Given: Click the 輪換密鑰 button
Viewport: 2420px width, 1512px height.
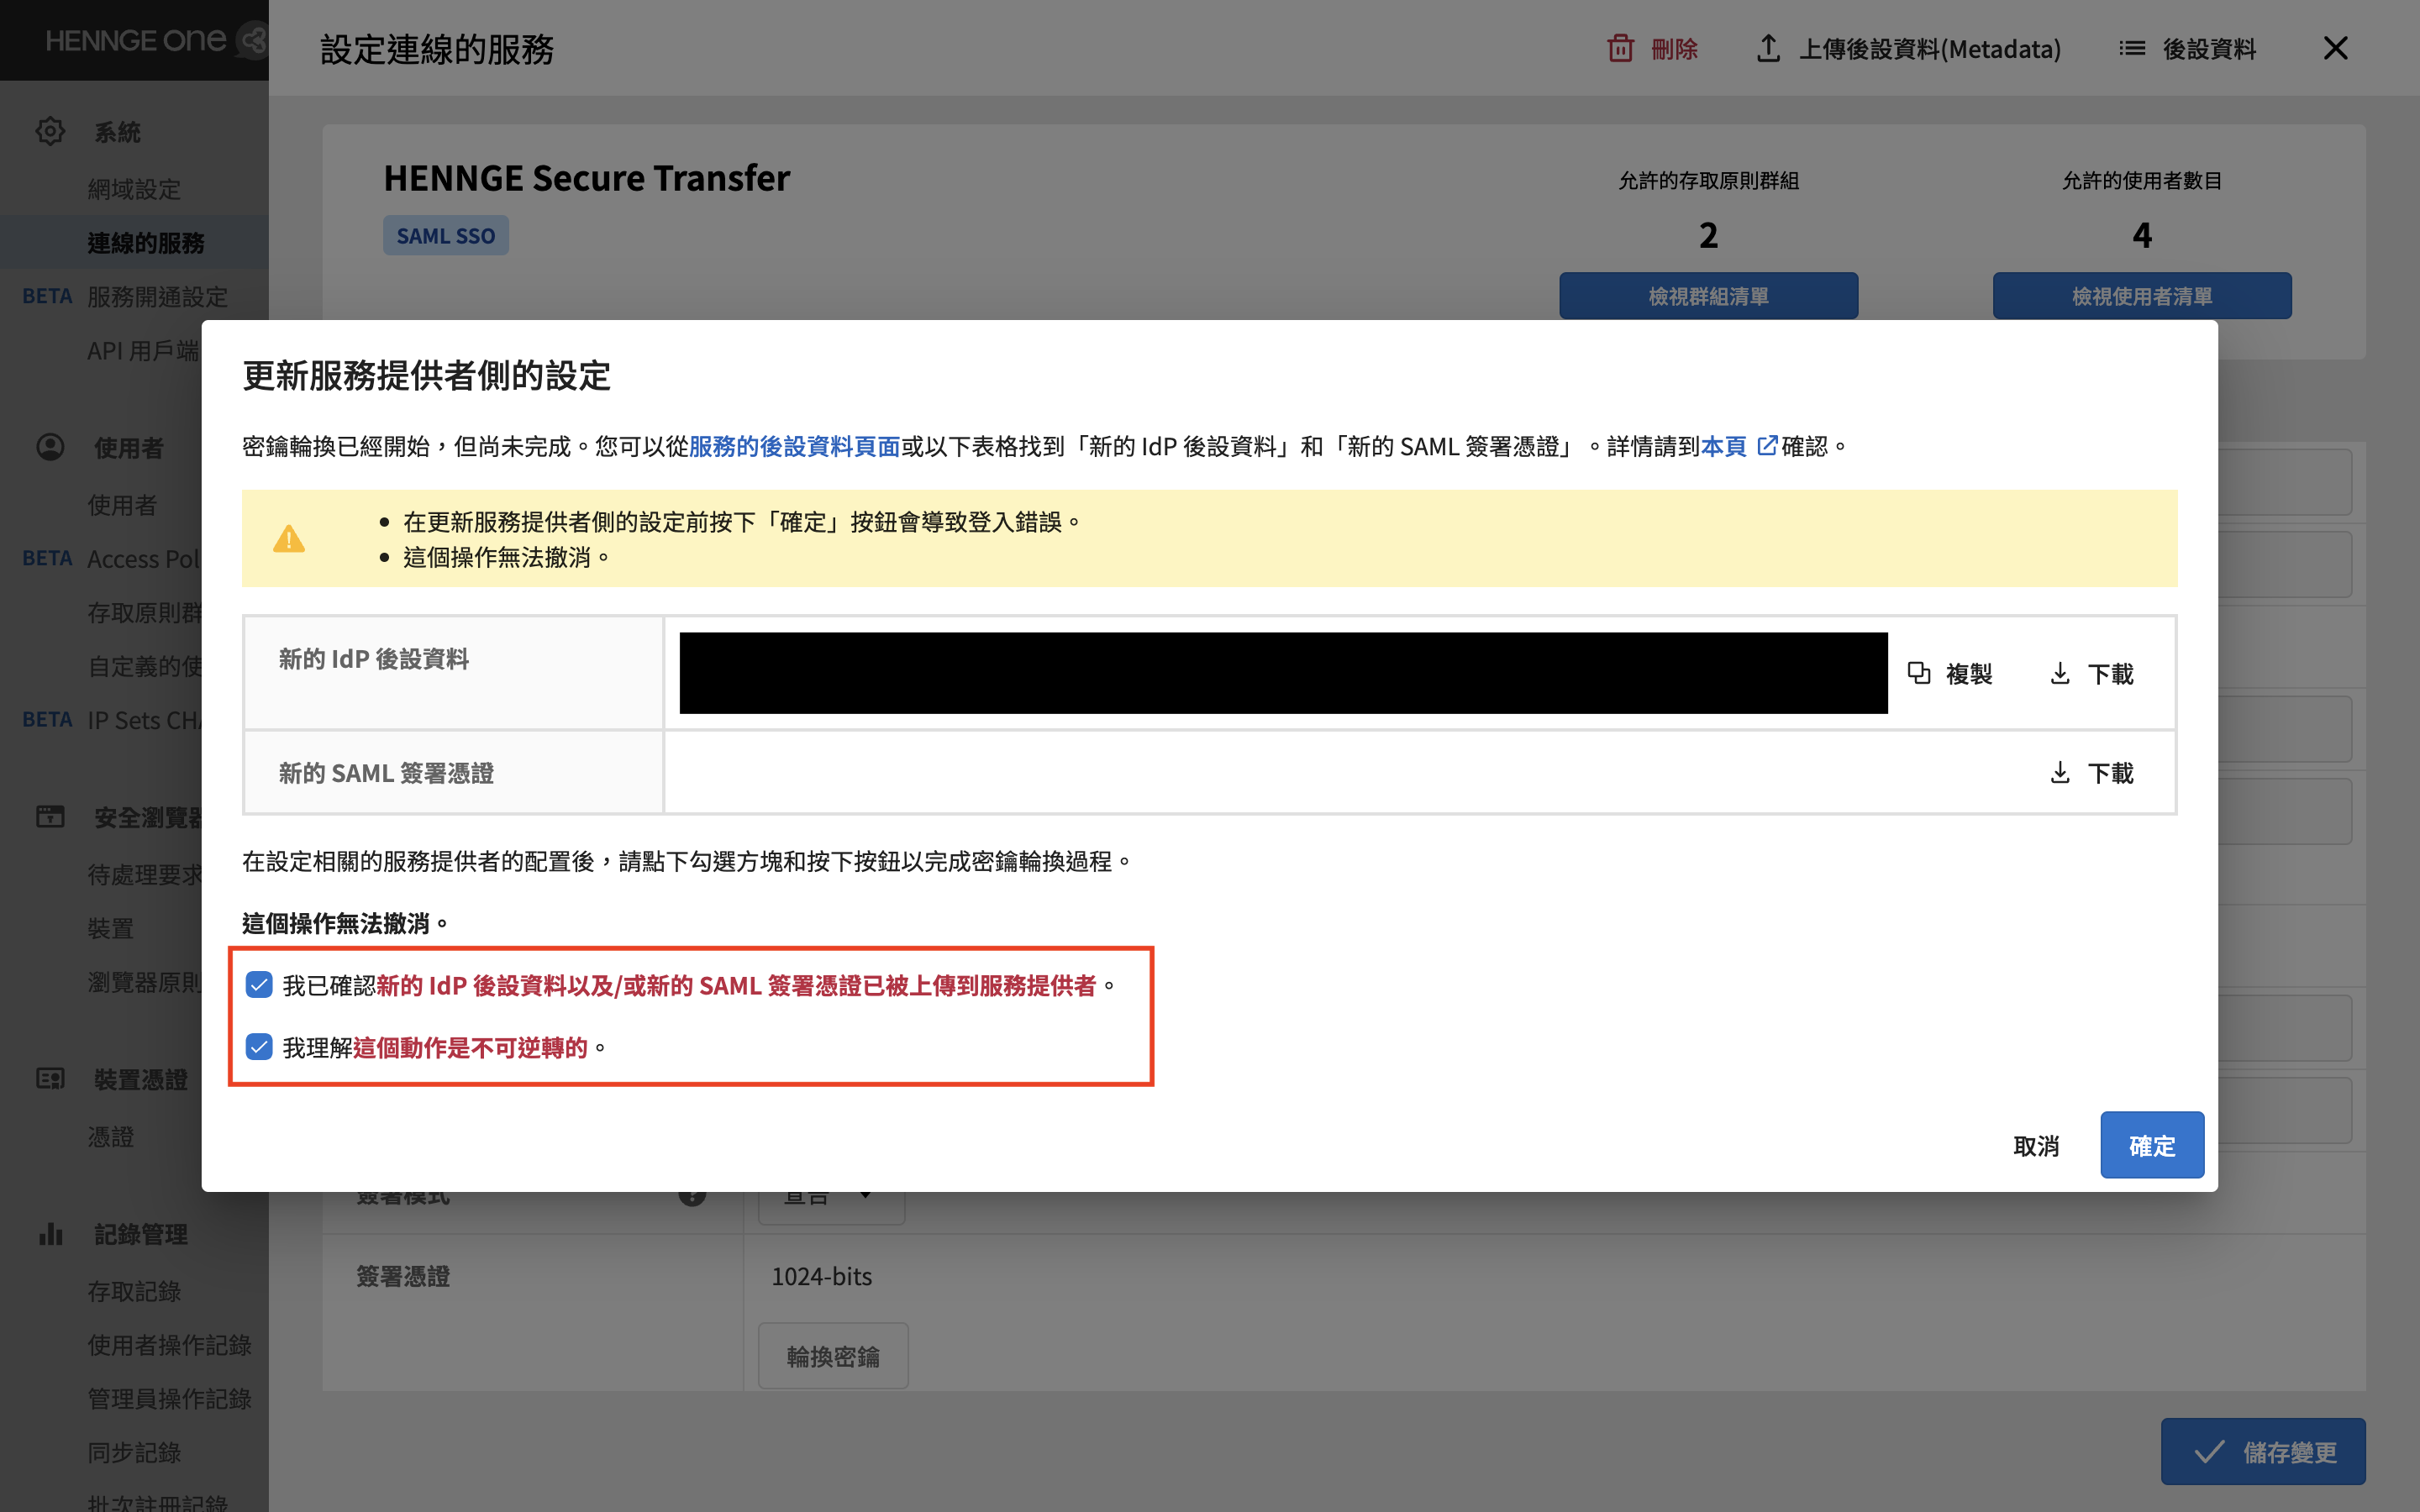Looking at the screenshot, I should click(833, 1356).
